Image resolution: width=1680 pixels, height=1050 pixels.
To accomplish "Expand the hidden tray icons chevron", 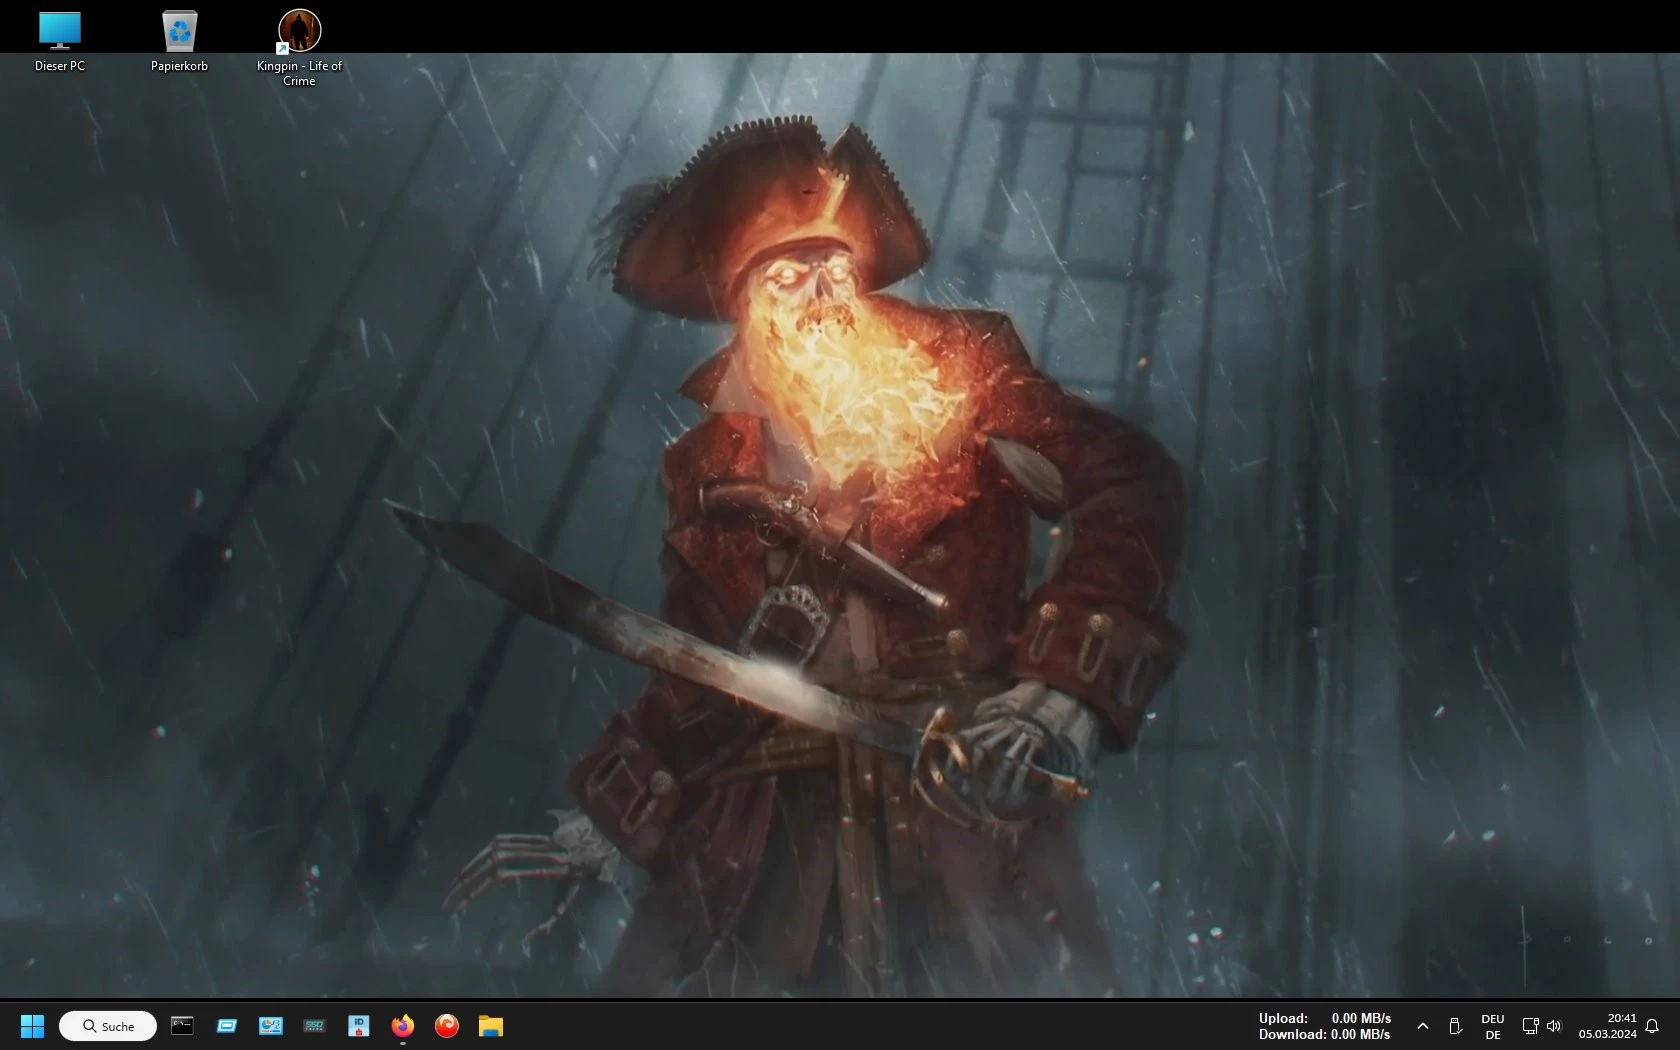I will click(x=1422, y=1026).
